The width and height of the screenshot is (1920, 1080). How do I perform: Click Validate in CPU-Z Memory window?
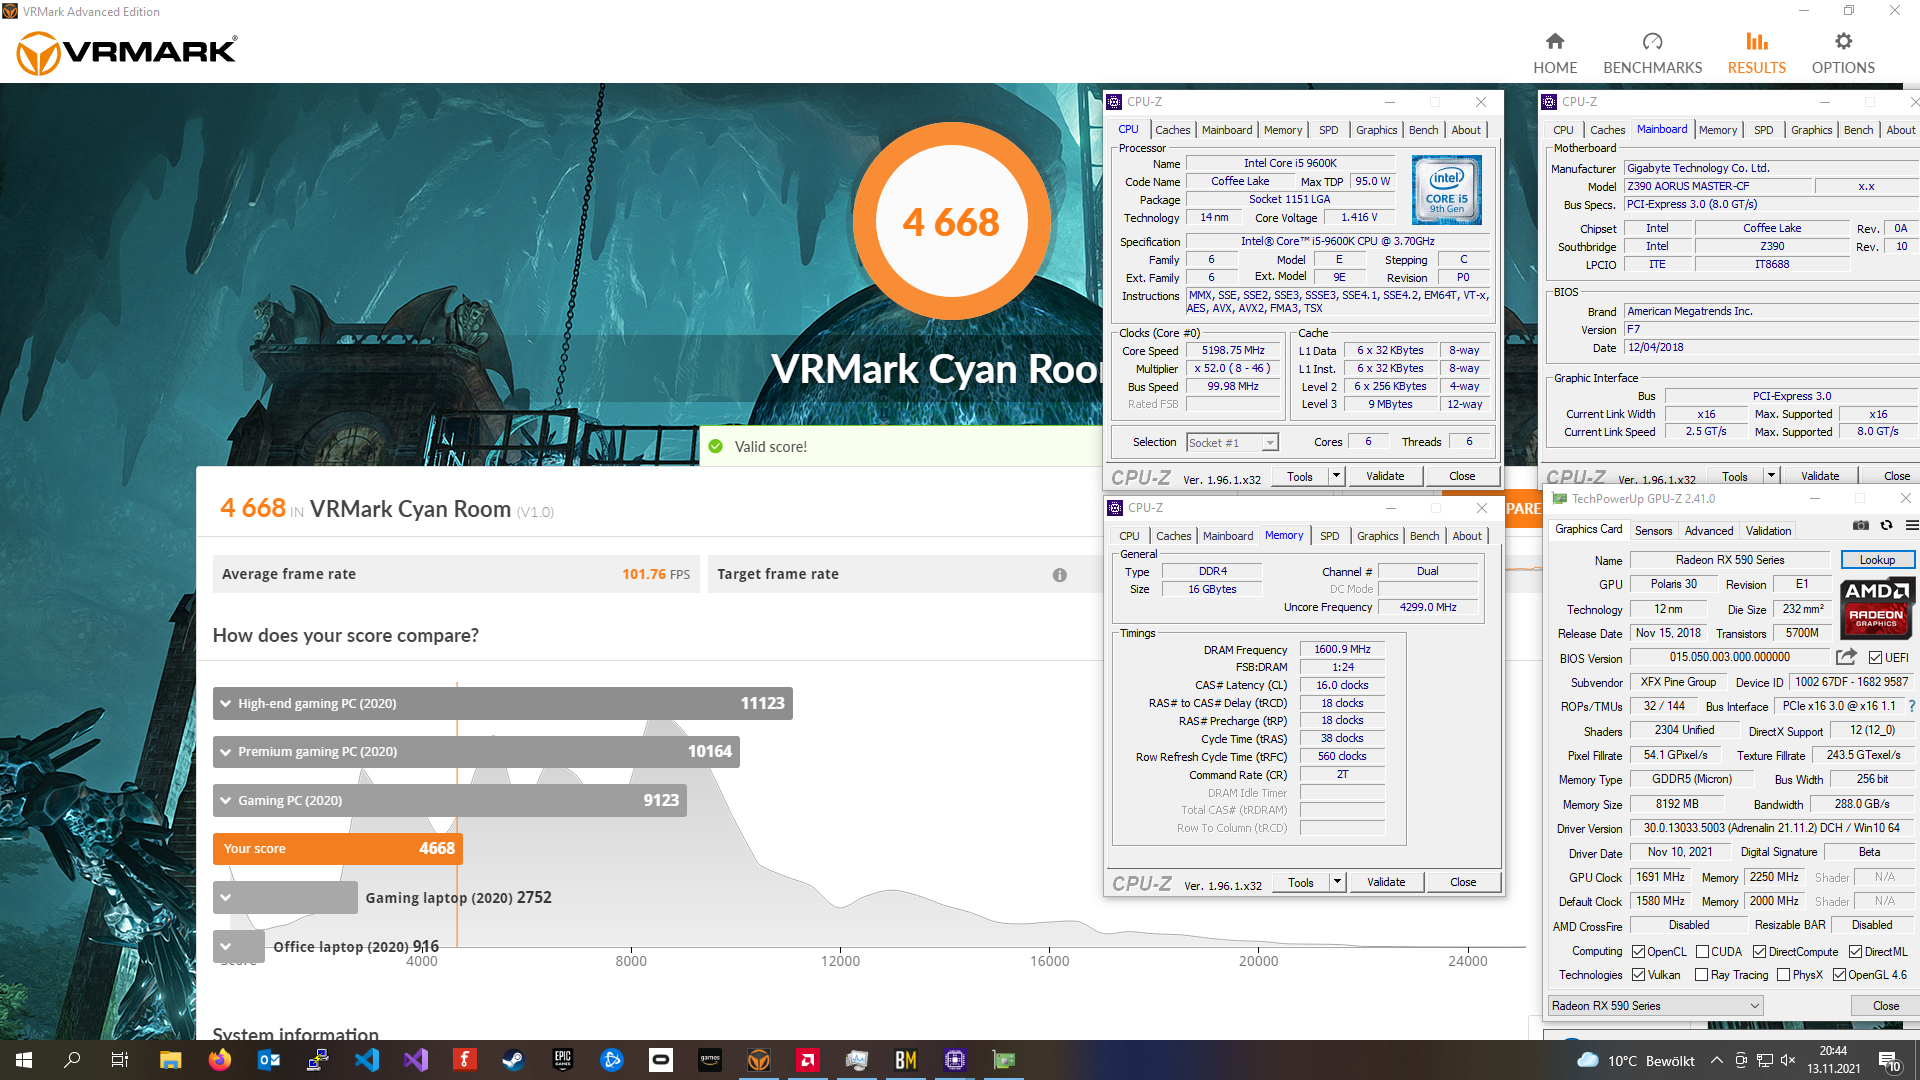tap(1386, 882)
